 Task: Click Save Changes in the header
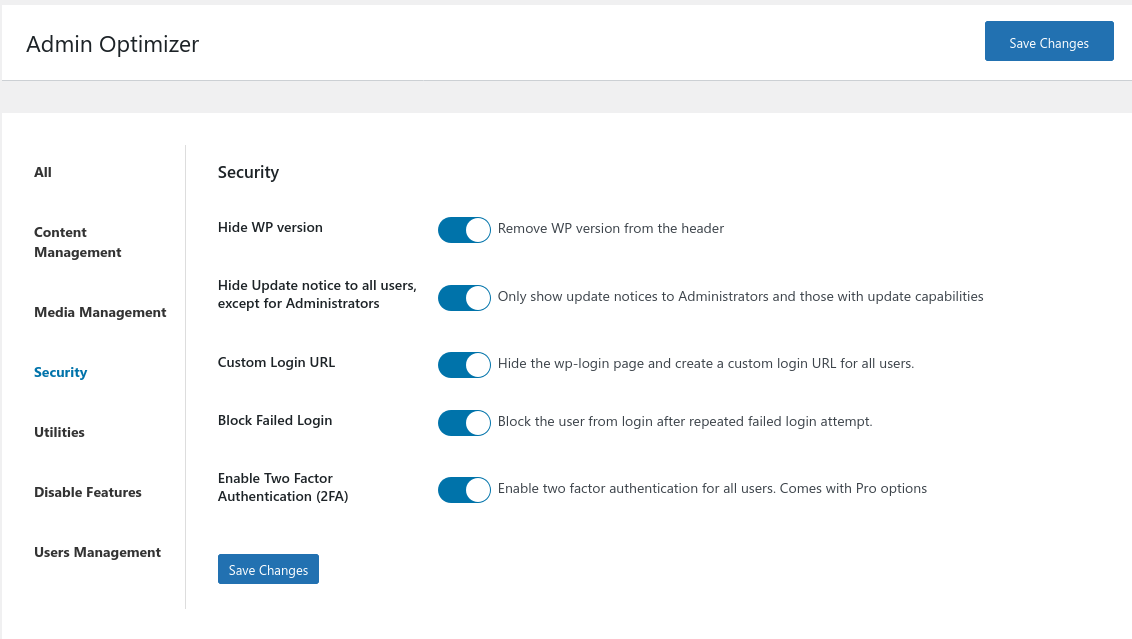[x=1049, y=41]
